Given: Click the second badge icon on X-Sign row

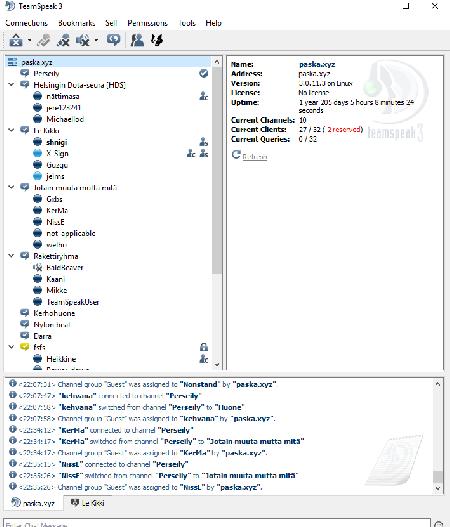Looking at the screenshot, I should click(x=204, y=154).
